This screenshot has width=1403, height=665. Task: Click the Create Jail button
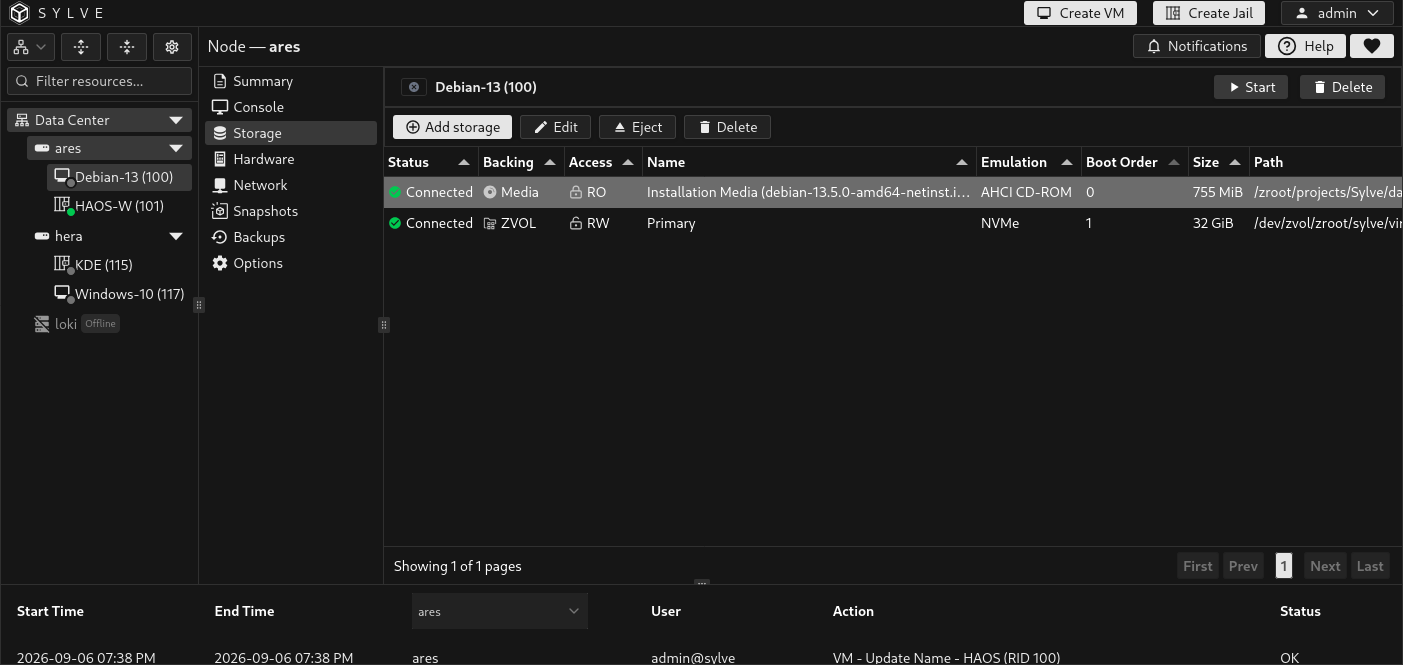coord(1209,13)
